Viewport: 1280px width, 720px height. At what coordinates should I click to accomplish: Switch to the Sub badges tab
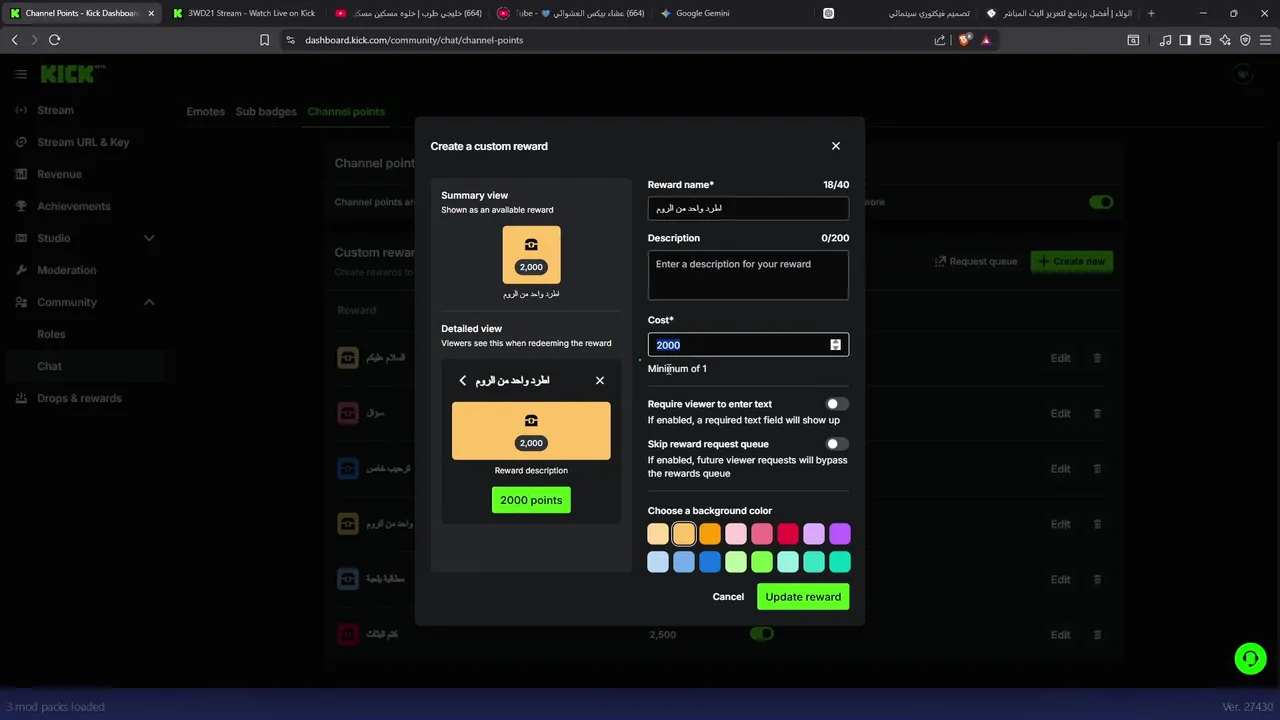tap(266, 111)
